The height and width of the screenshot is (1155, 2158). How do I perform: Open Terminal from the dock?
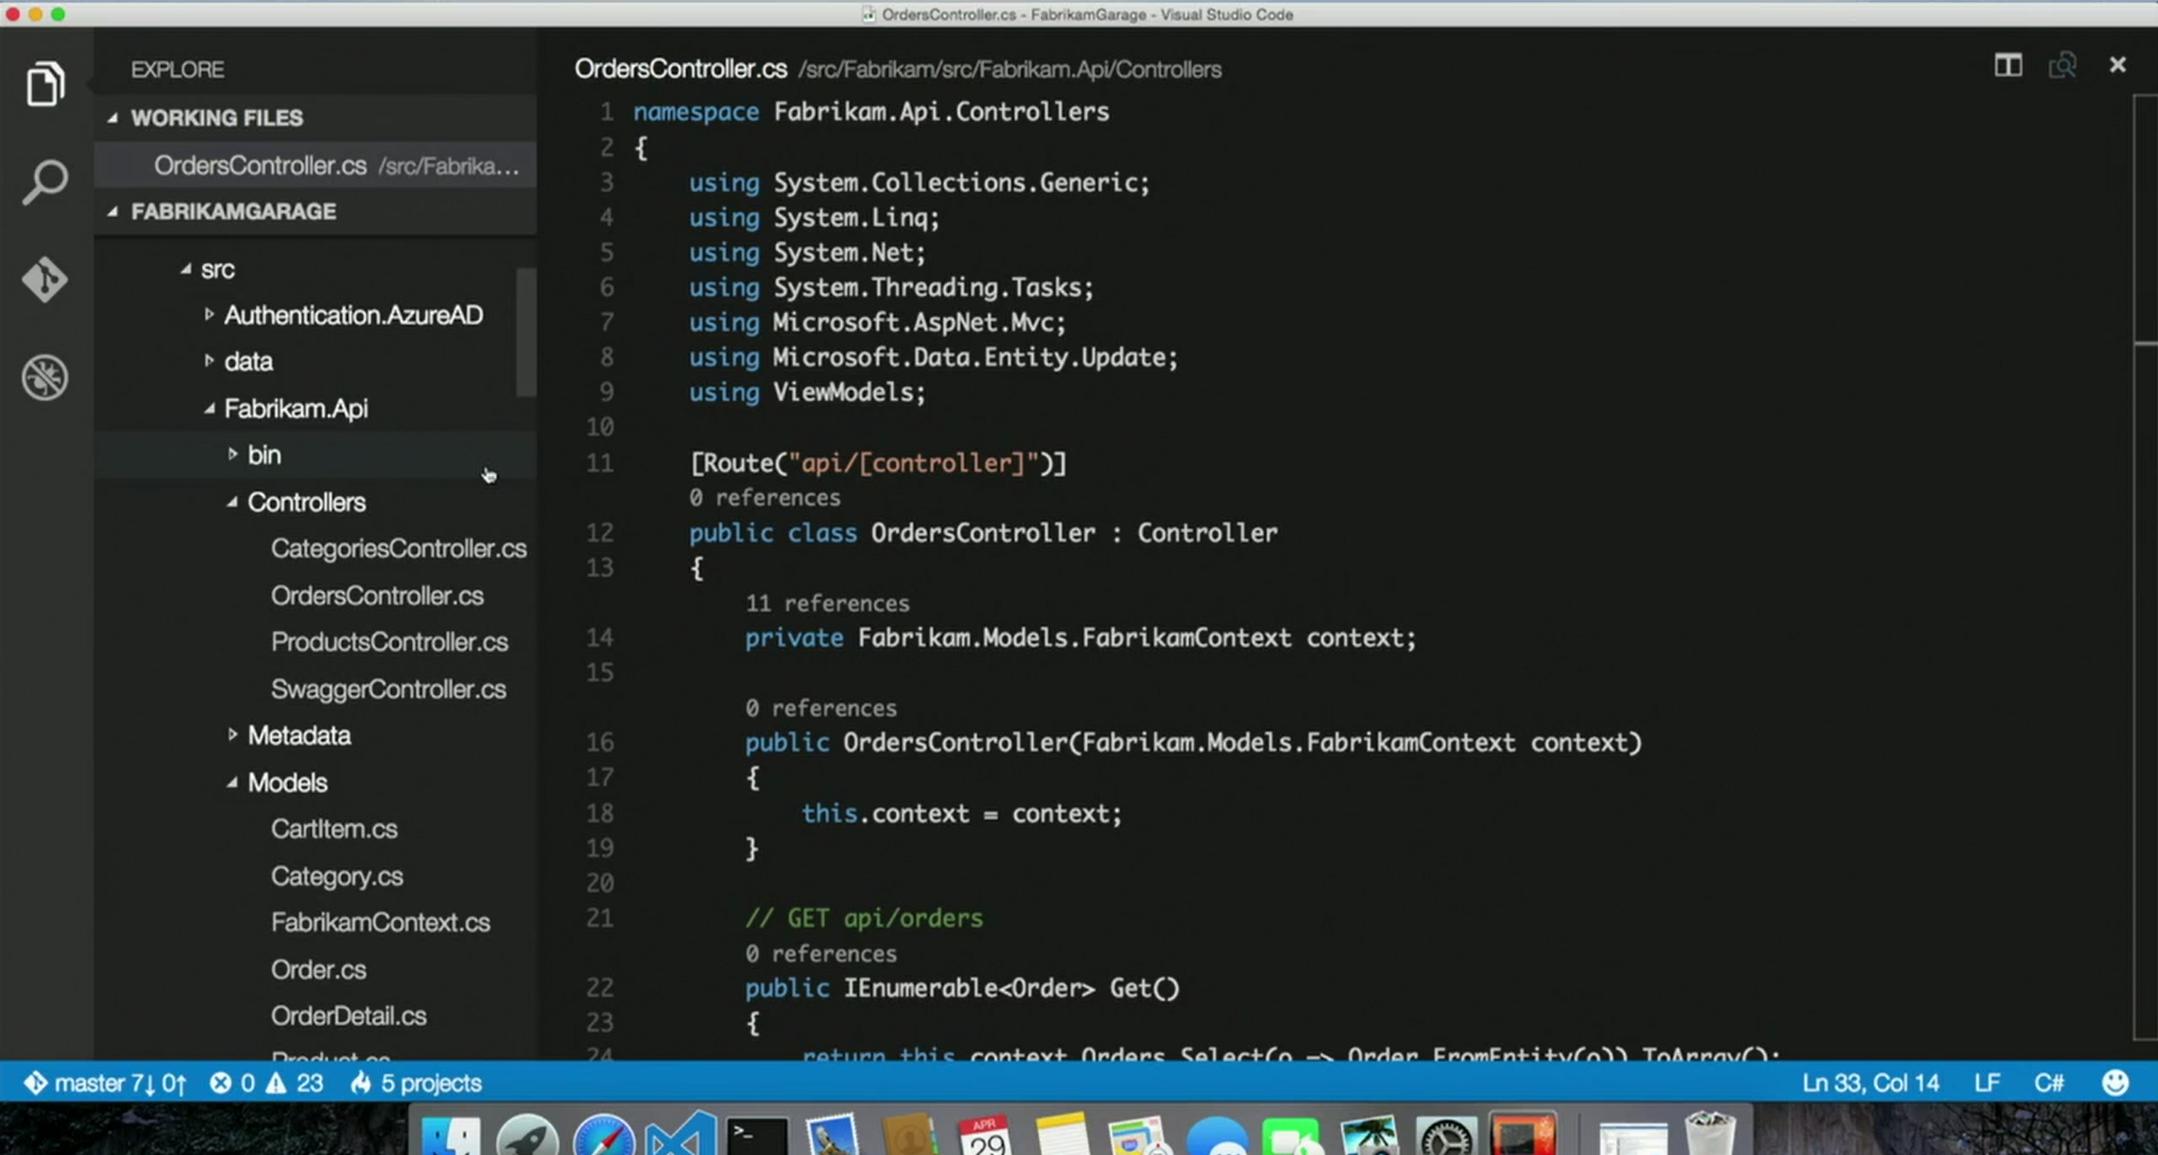(757, 1135)
